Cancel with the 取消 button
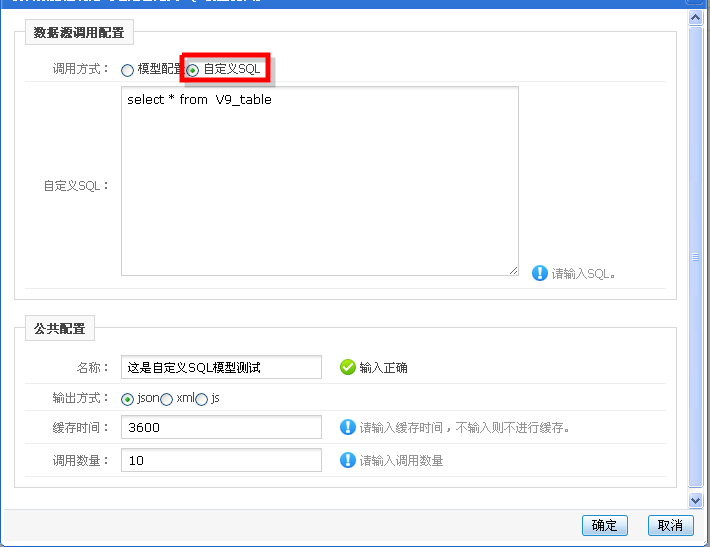 coord(671,525)
